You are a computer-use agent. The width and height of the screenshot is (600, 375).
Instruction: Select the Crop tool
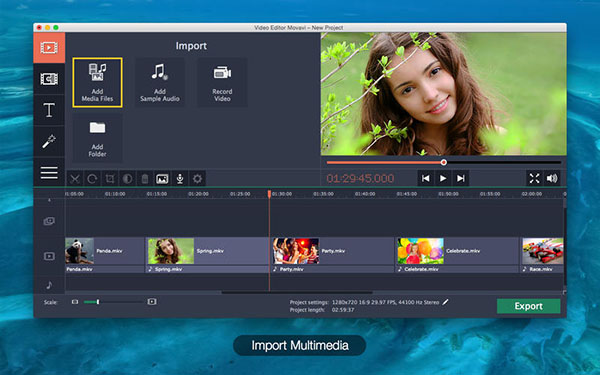(x=110, y=179)
